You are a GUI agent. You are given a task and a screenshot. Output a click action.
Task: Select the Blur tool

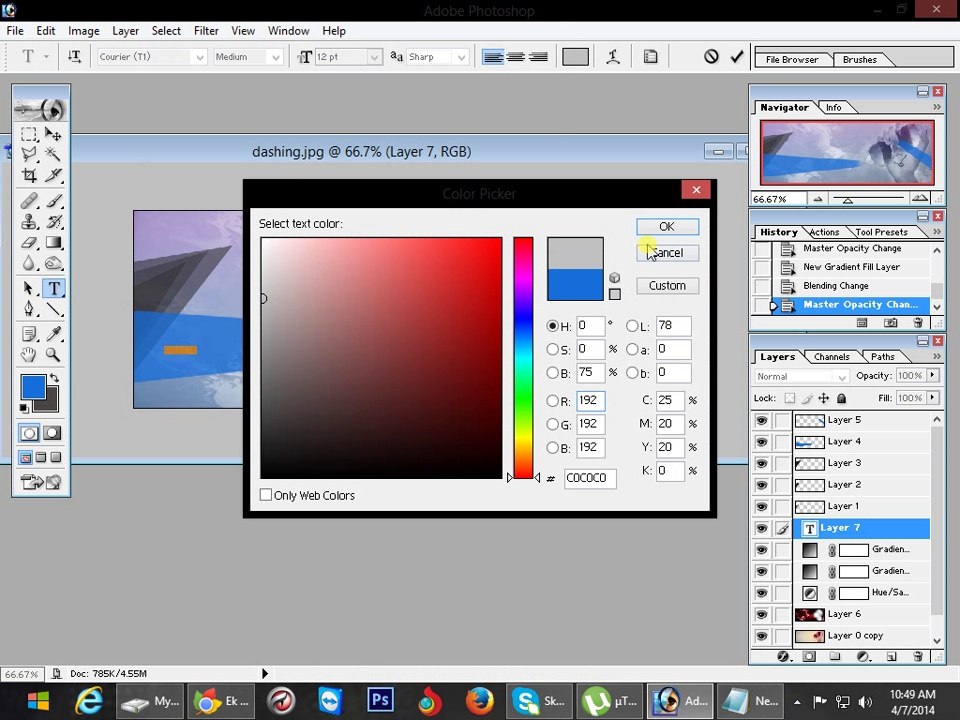[28, 263]
